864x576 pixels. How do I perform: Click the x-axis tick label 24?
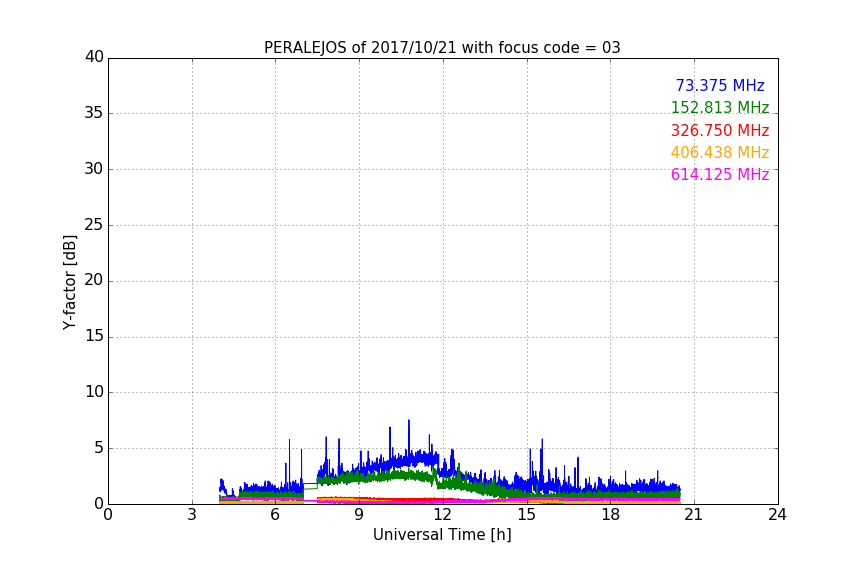pyautogui.click(x=777, y=515)
